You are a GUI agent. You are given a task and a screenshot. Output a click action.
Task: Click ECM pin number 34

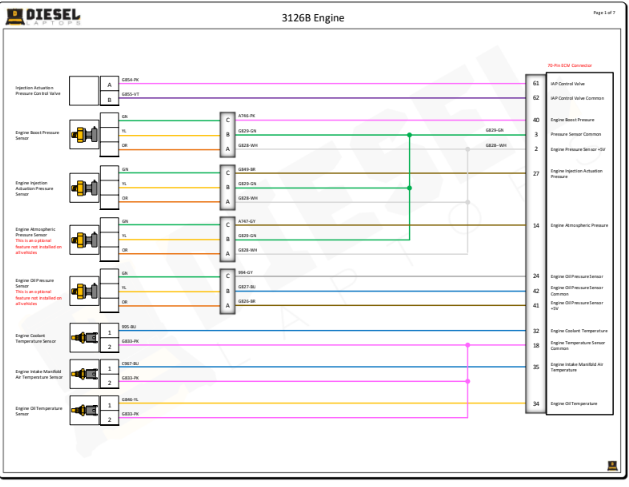click(536, 404)
